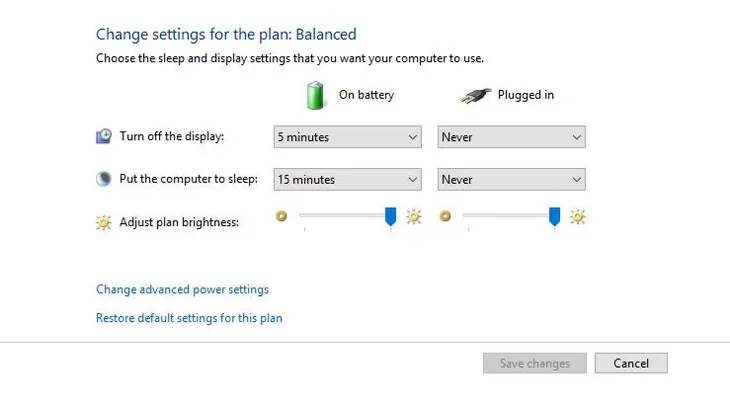
Task: Expand the on-battery sleep time dropdown
Action: click(x=347, y=180)
